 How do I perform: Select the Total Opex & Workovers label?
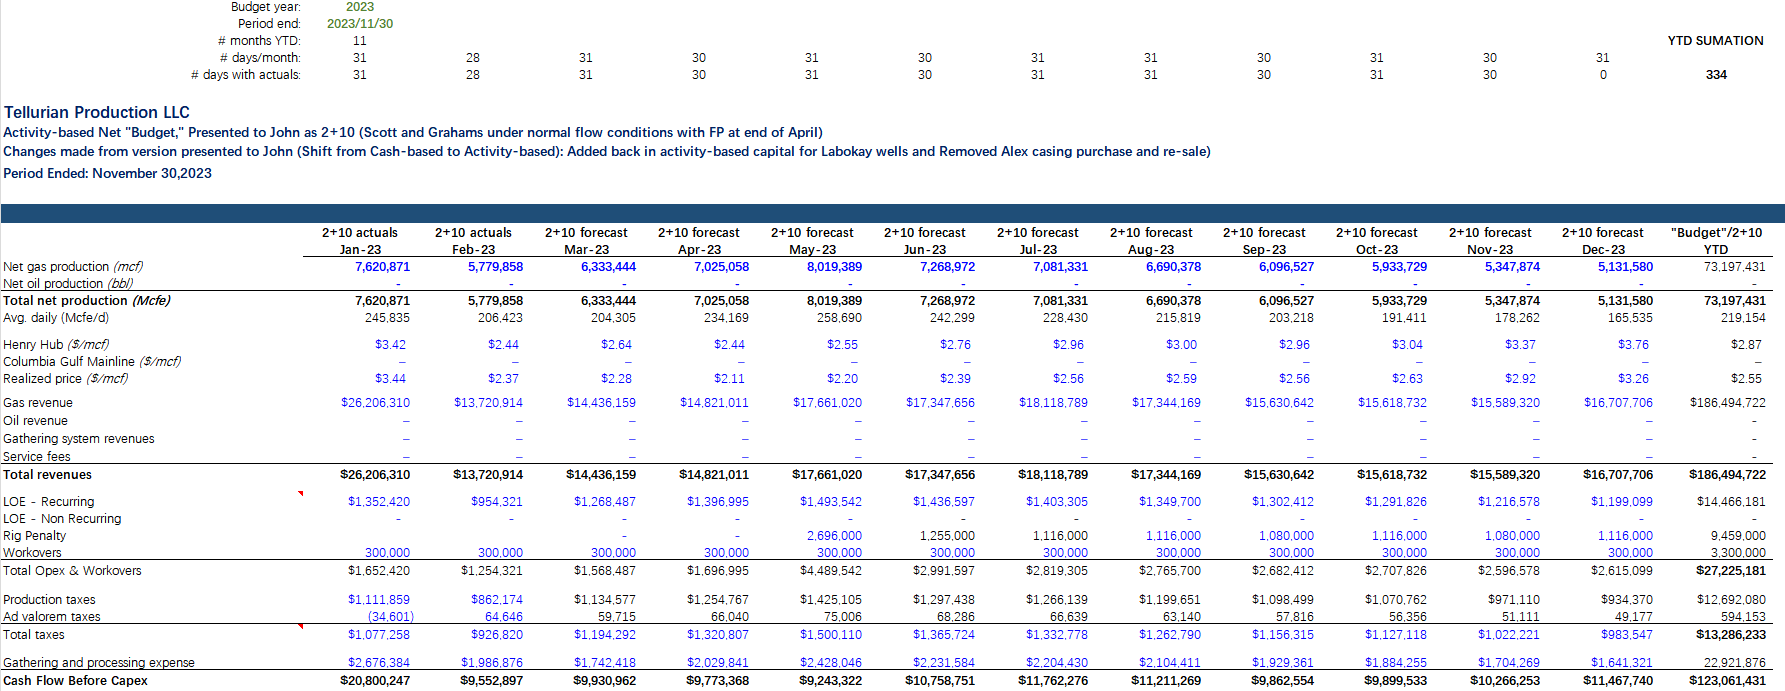tap(72, 571)
